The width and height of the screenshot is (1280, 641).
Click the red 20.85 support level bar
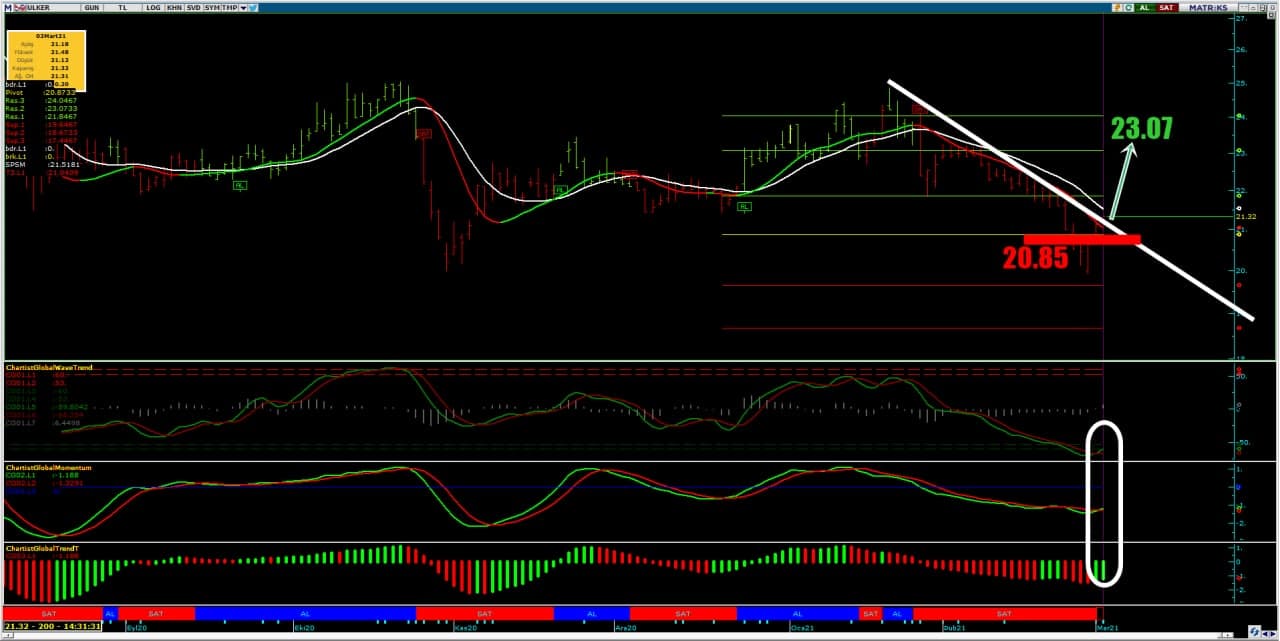tap(1081, 239)
